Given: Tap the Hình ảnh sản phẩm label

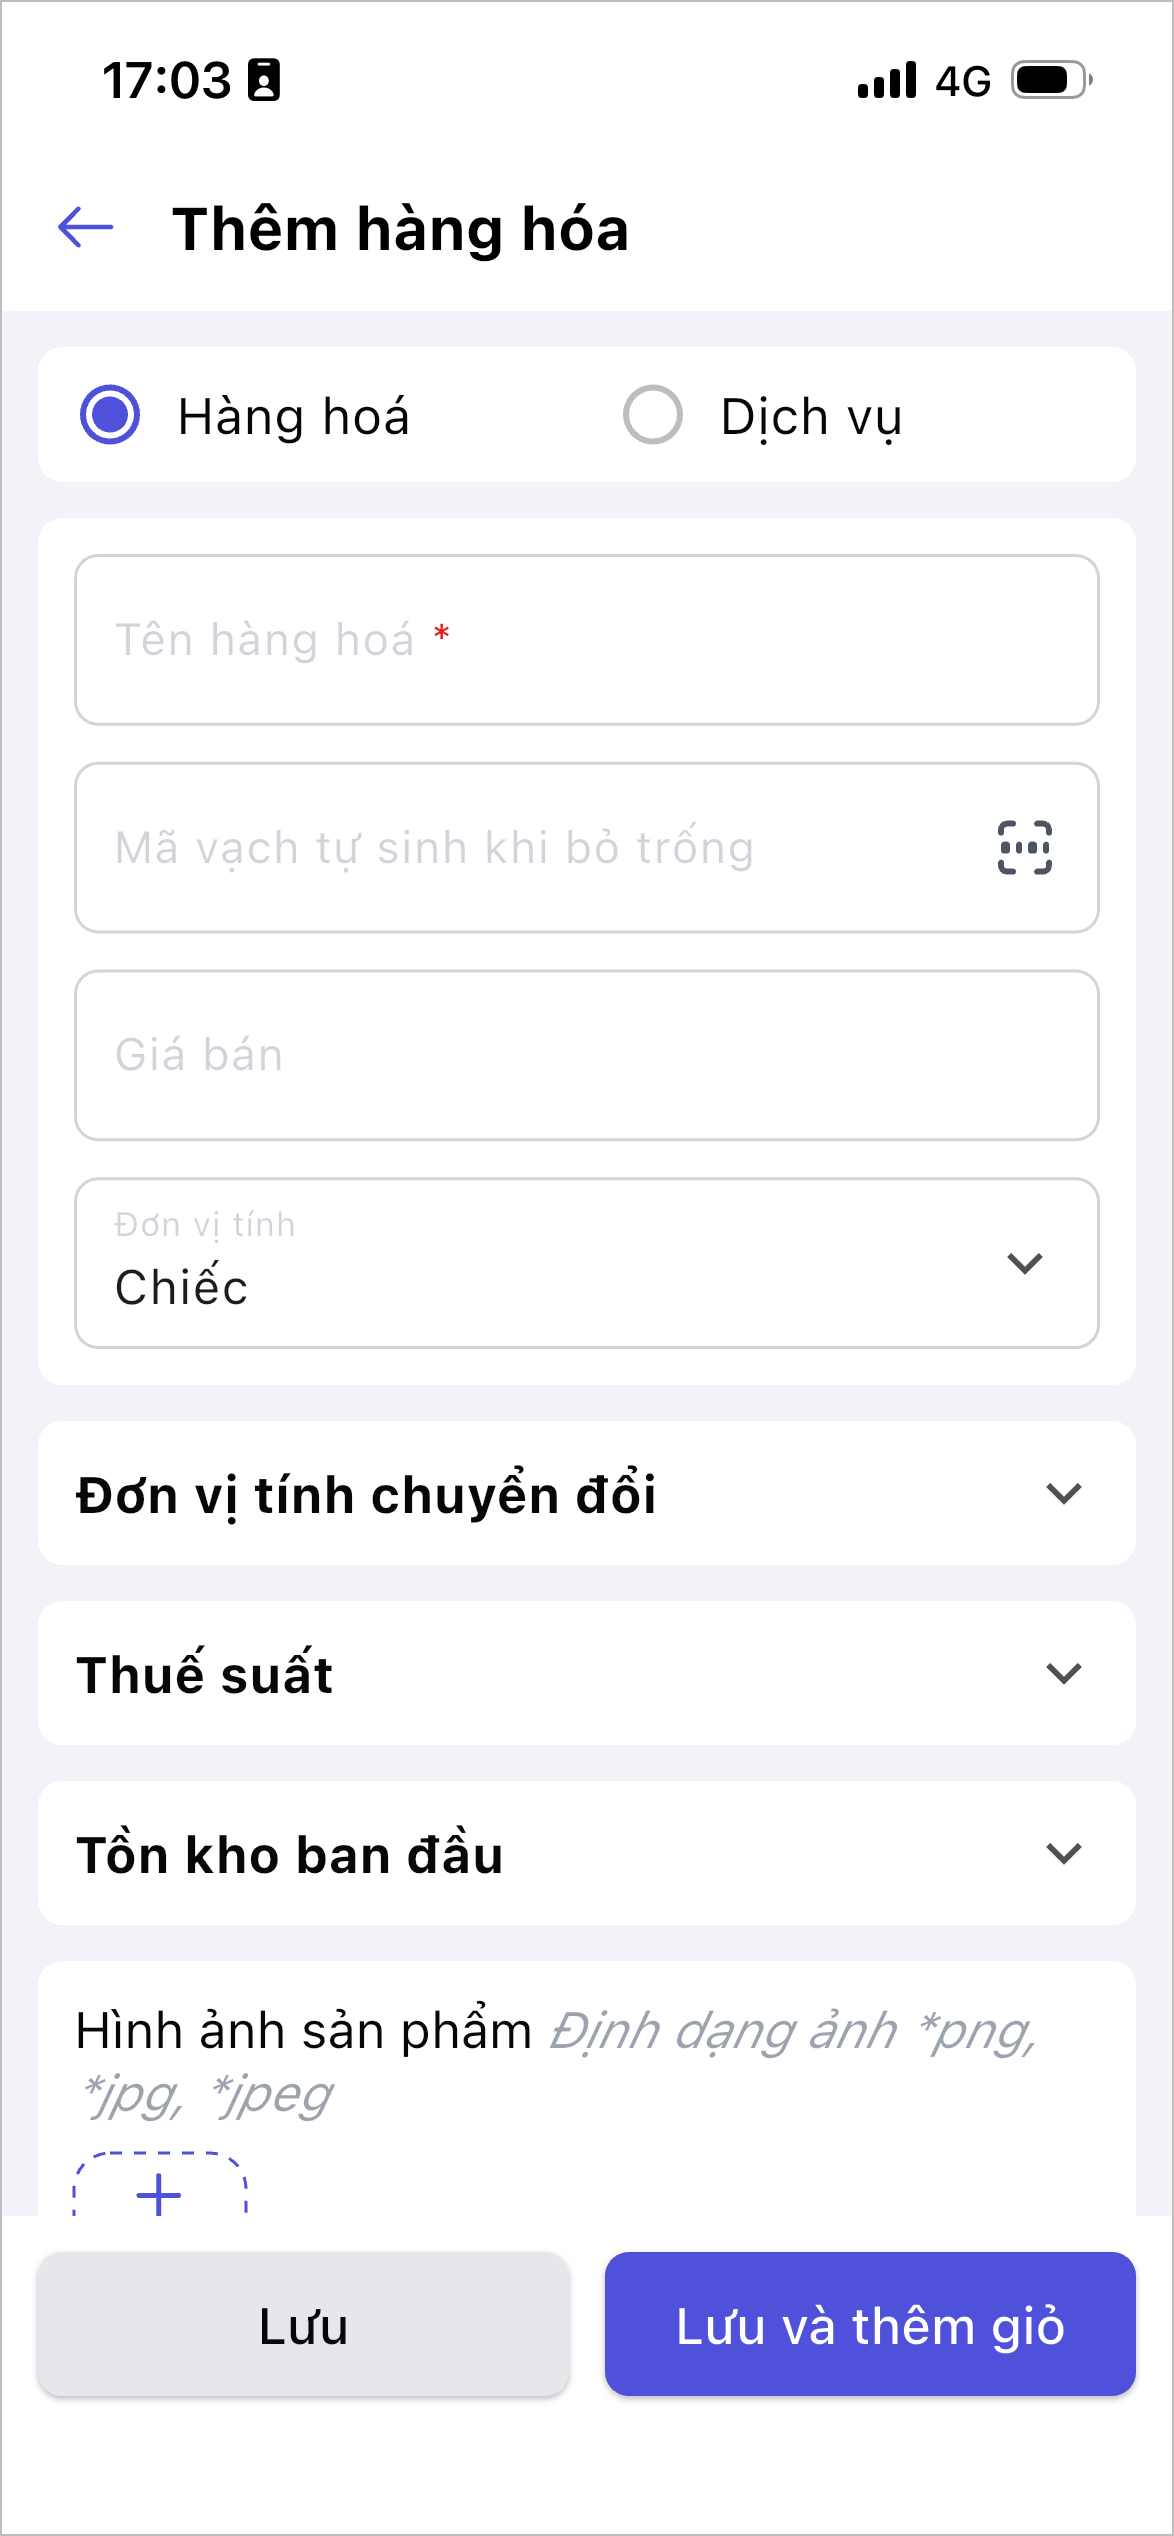Looking at the screenshot, I should pos(304,2031).
